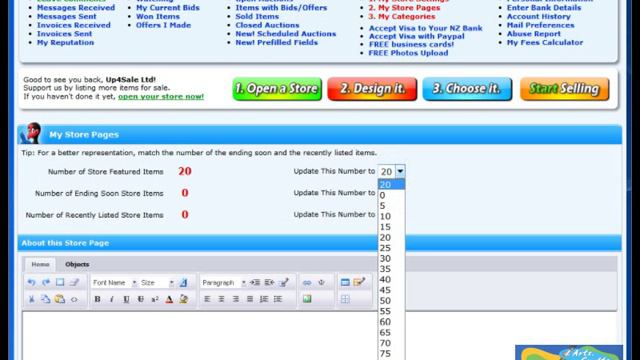Image resolution: width=640 pixels, height=360 pixels.
Task: Open FREE Photos Upload link
Action: 408,53
